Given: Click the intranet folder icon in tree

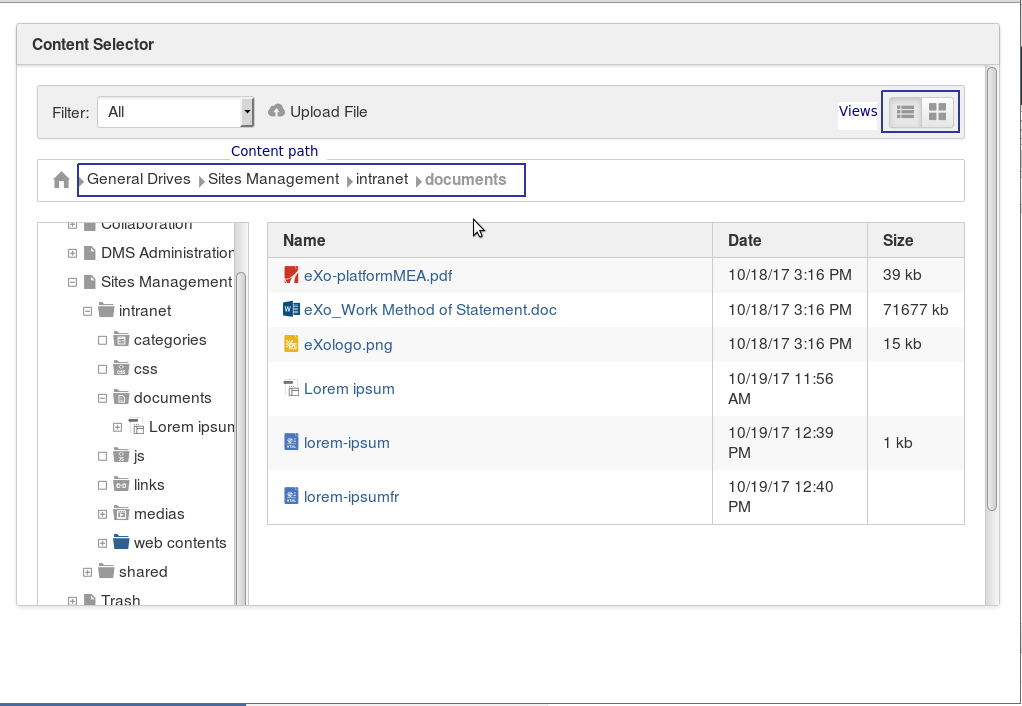Looking at the screenshot, I should coord(106,310).
